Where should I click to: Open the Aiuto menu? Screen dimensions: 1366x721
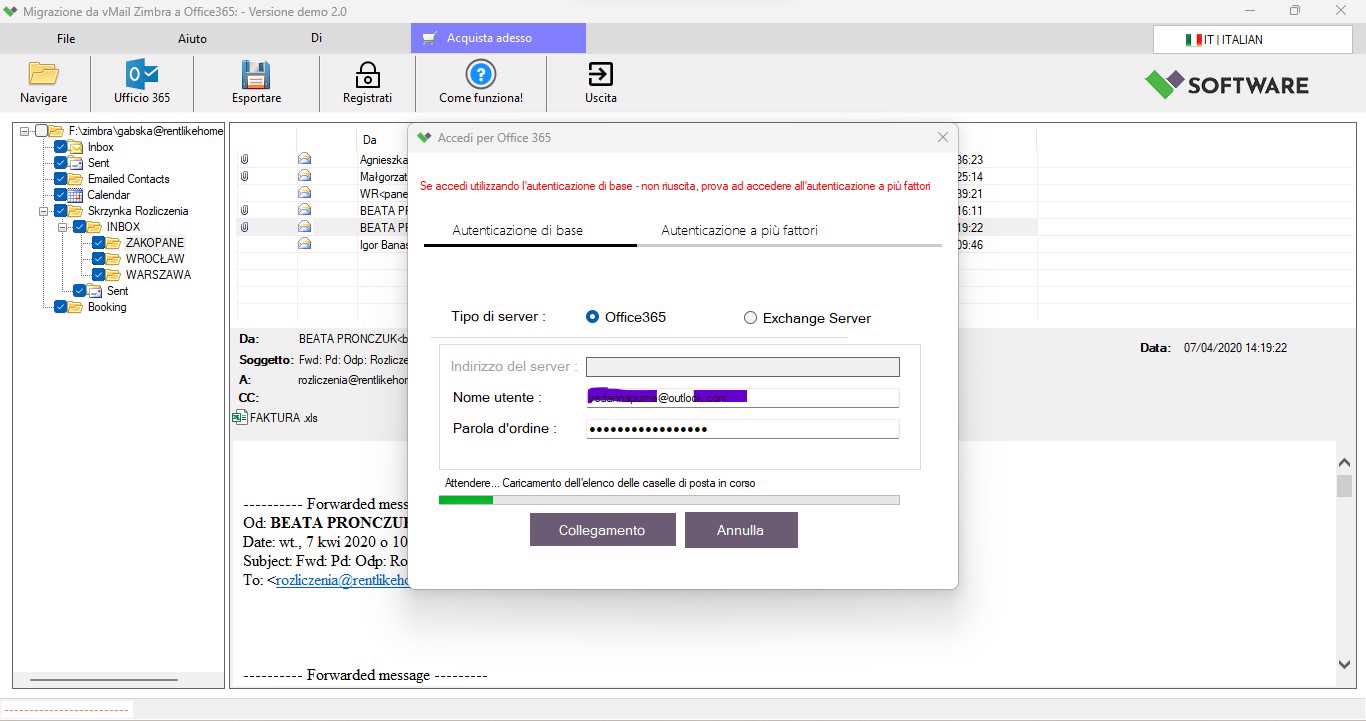point(192,38)
